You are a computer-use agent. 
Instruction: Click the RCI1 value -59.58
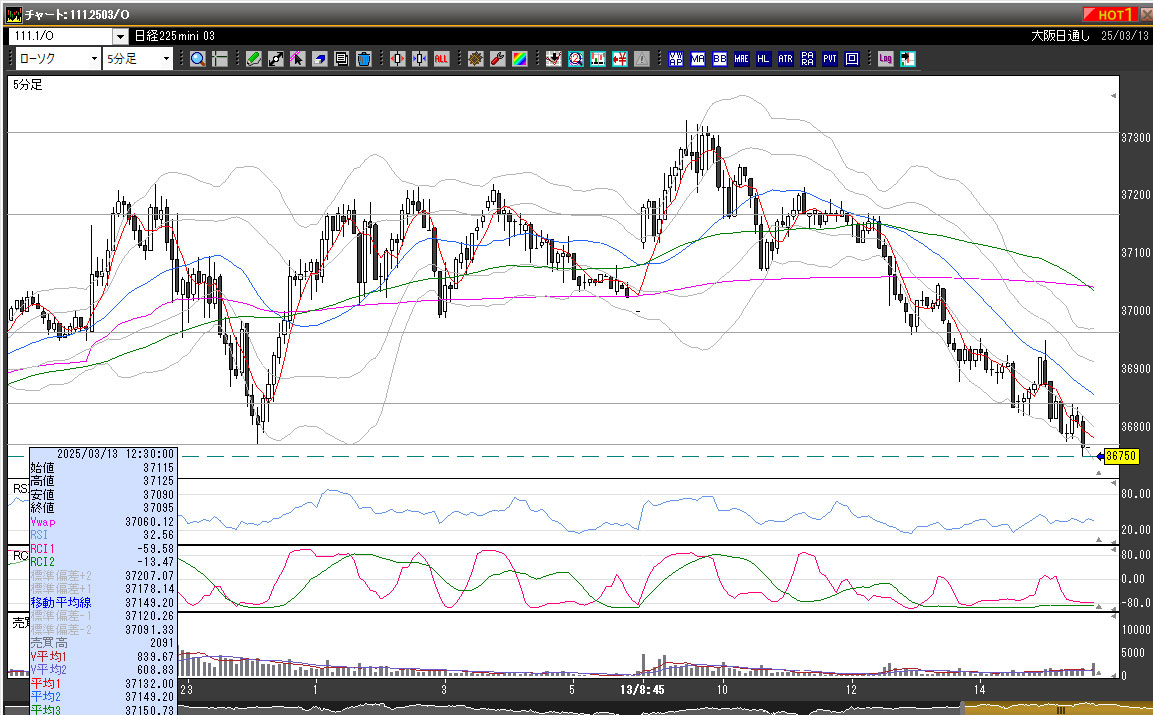[156, 549]
